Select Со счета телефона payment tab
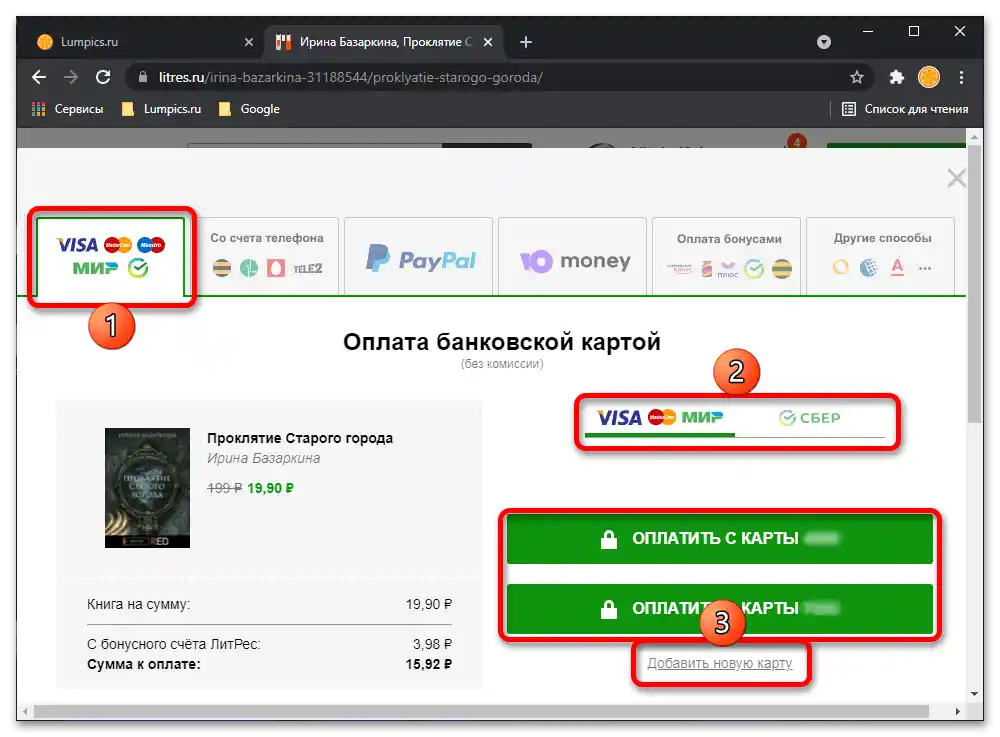Image resolution: width=1000 pixels, height=737 pixels. [267, 256]
